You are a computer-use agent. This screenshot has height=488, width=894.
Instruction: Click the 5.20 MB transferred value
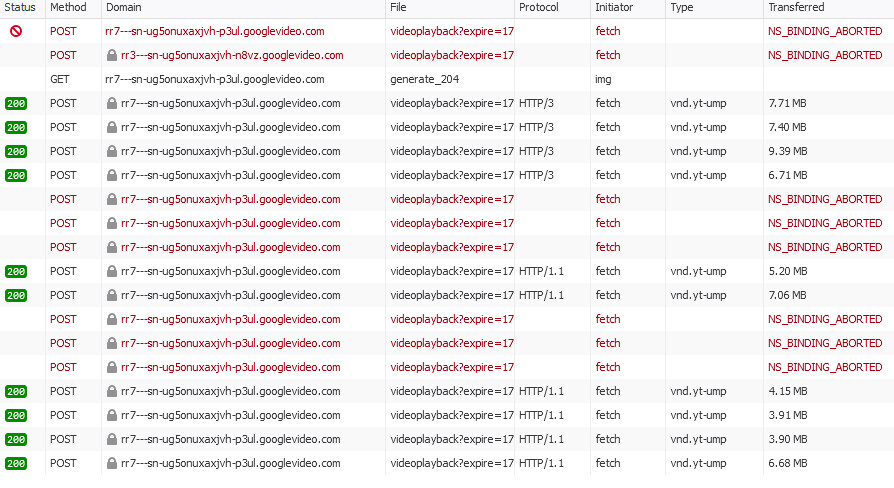[x=787, y=271]
